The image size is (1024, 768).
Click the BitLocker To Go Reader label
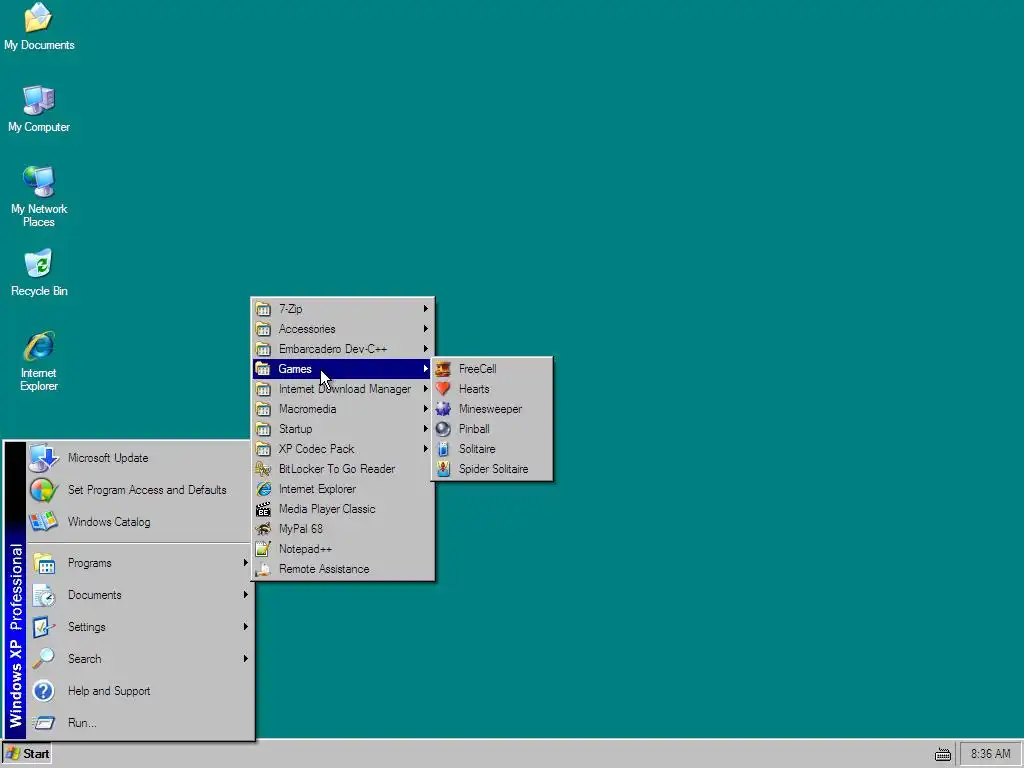(336, 469)
